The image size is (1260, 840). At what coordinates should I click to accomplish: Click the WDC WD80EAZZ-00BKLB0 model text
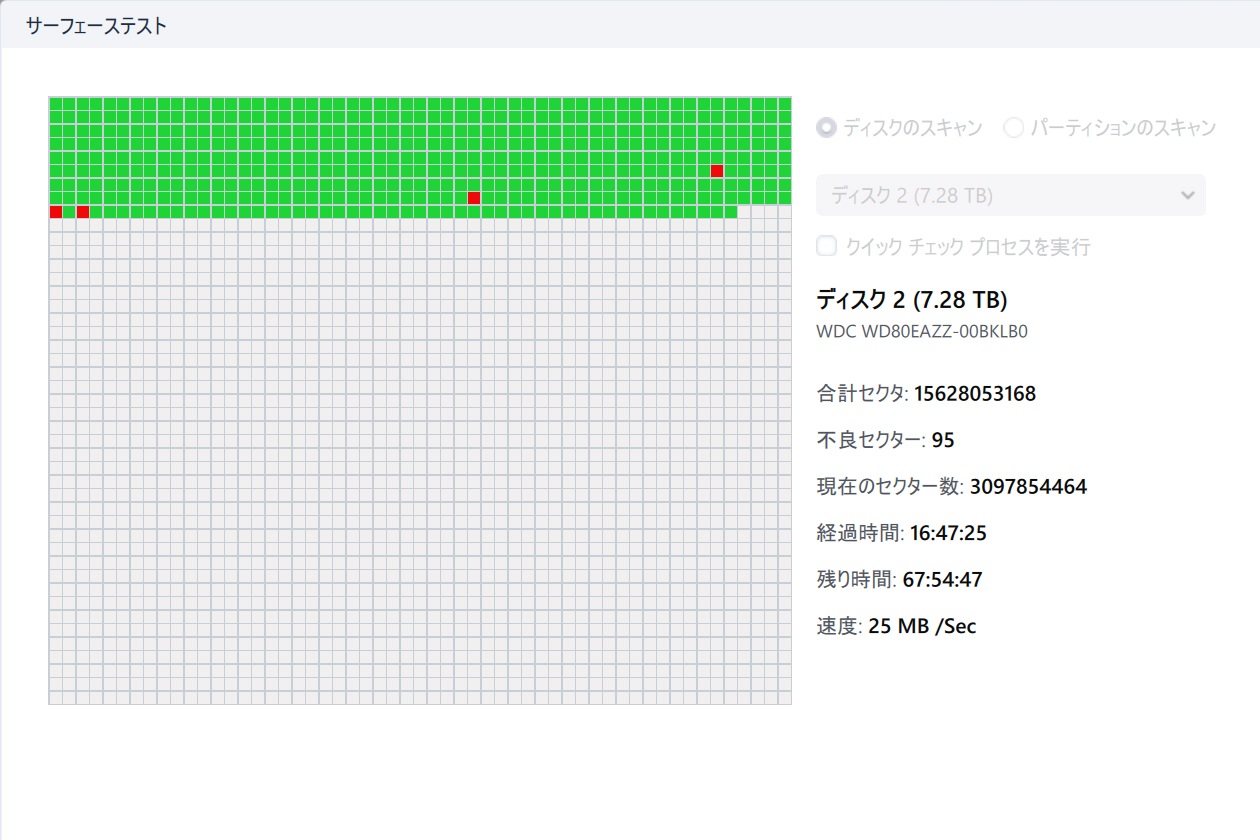click(922, 331)
